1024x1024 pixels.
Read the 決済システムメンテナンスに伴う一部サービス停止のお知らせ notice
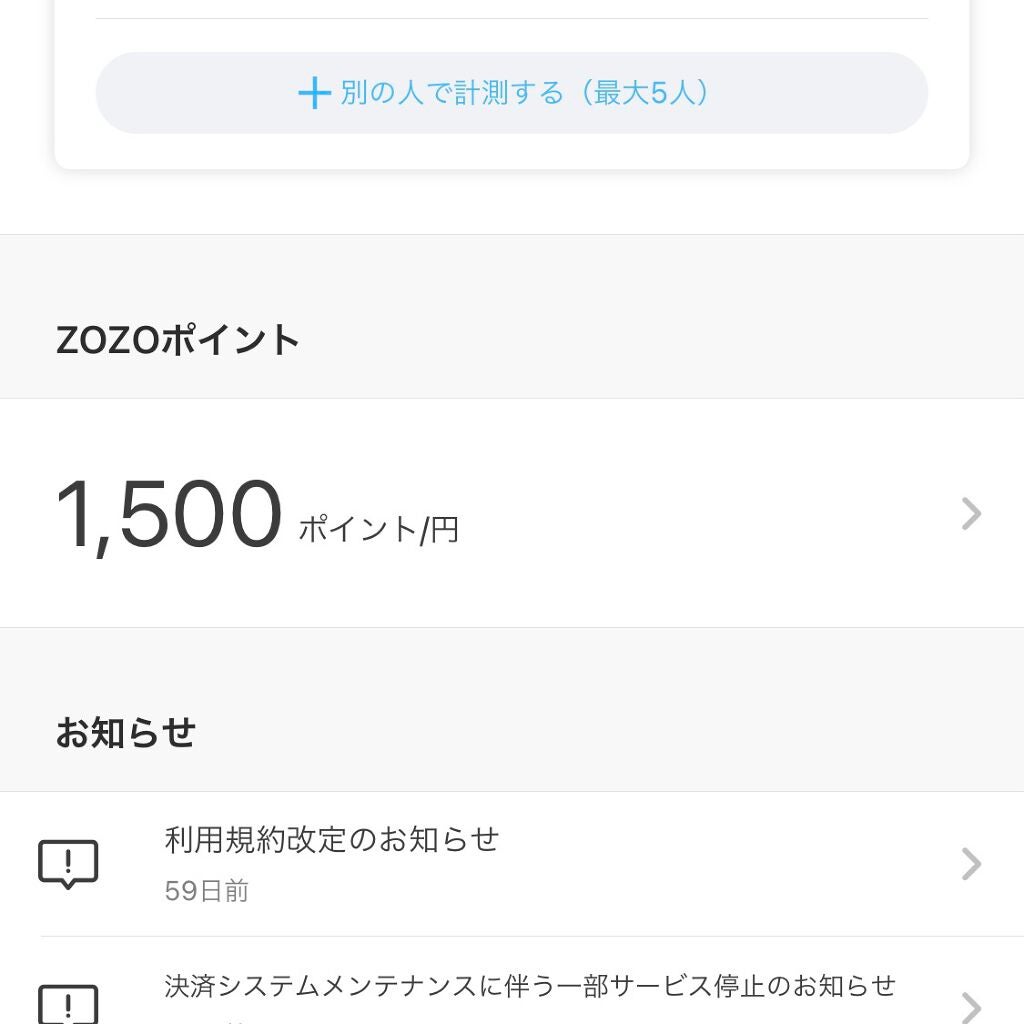tap(529, 986)
